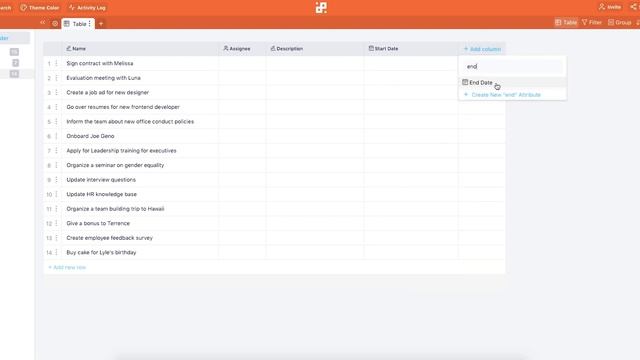Focus the attribute search field containing 'end'

click(x=513, y=67)
